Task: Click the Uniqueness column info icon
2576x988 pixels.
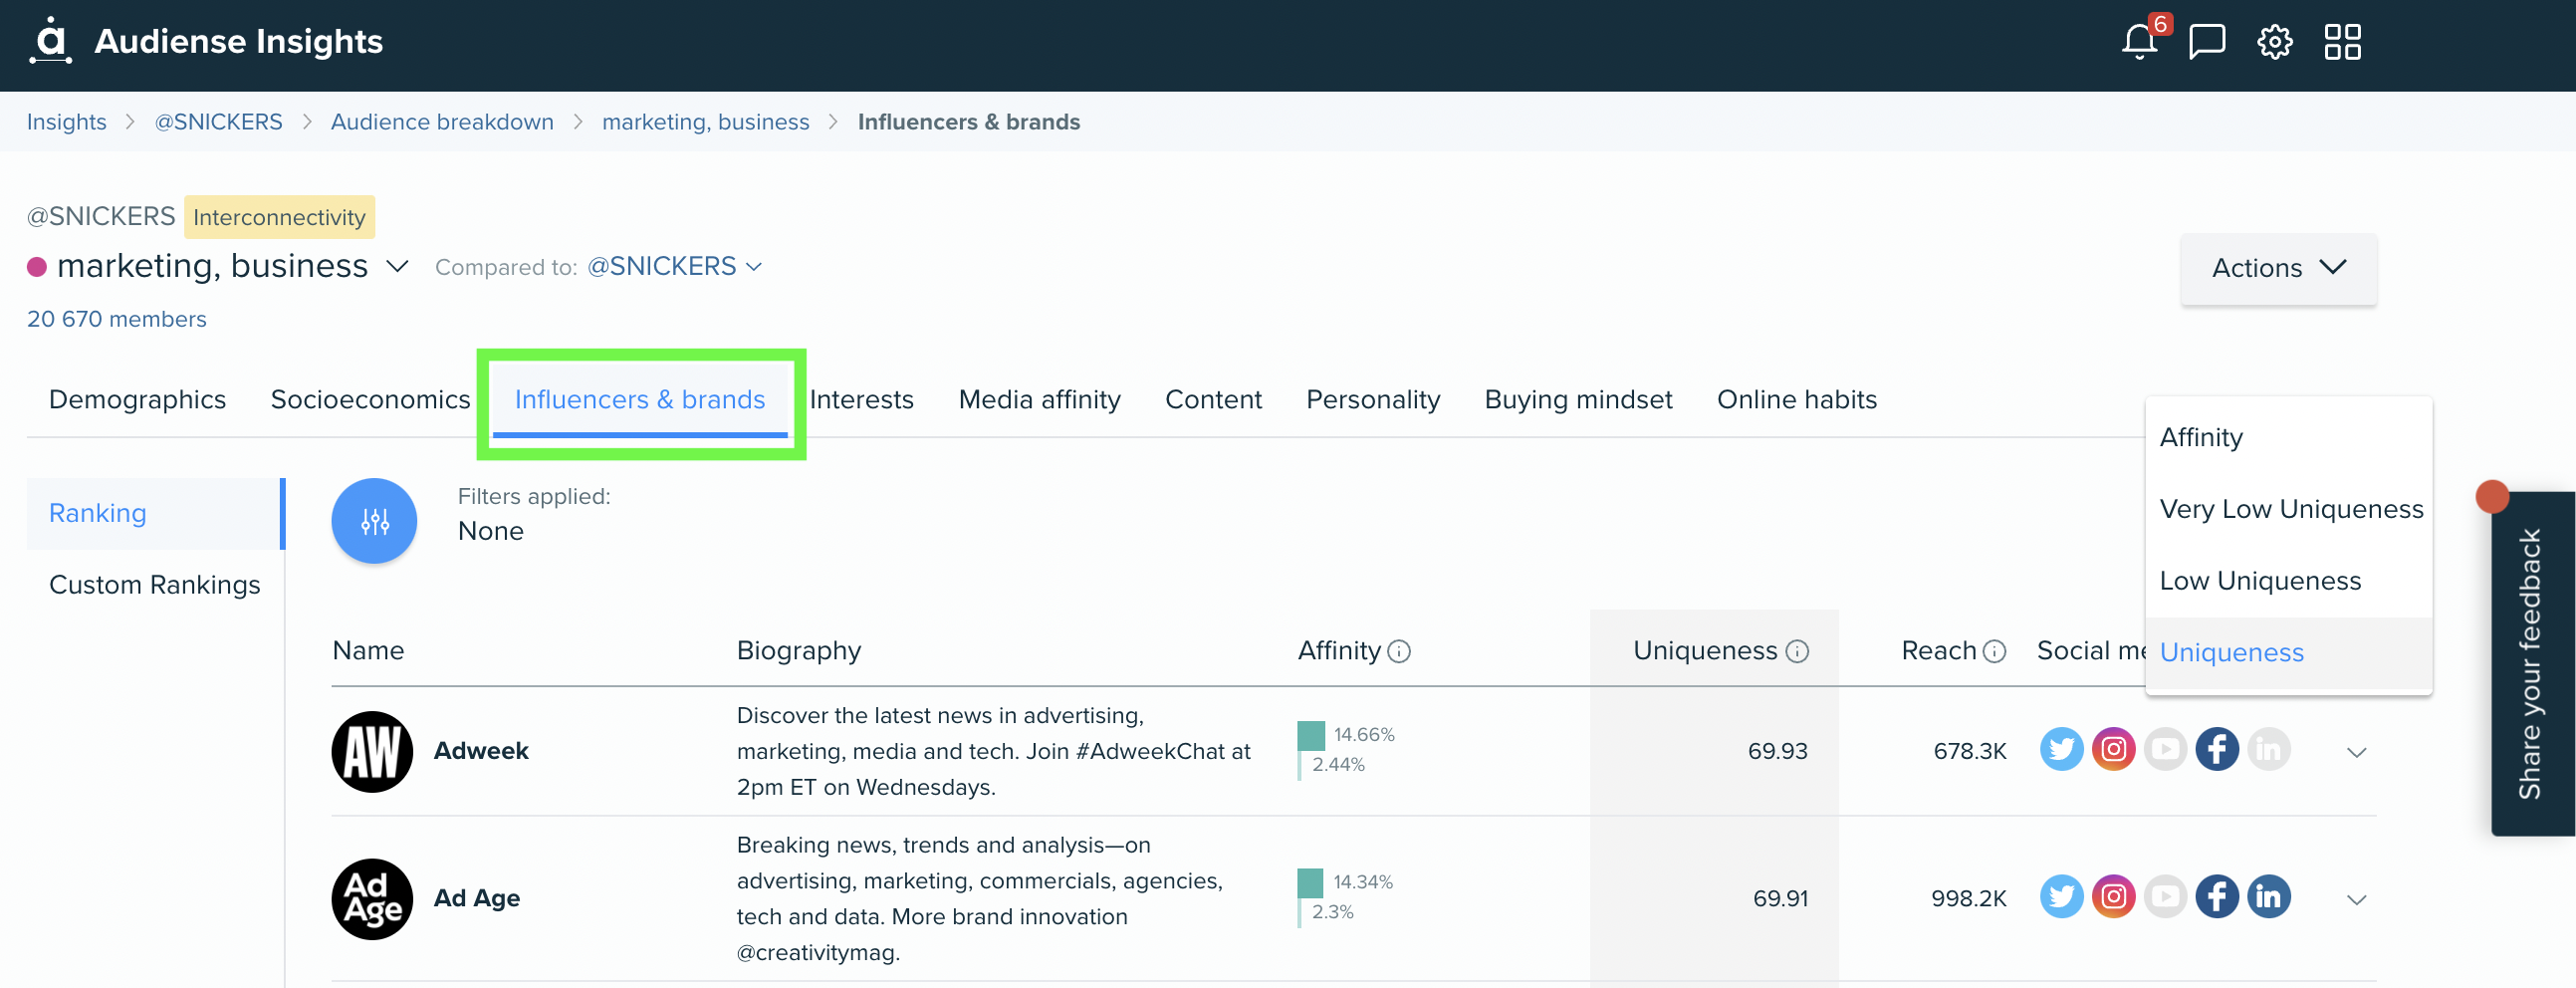Action: tap(1797, 652)
